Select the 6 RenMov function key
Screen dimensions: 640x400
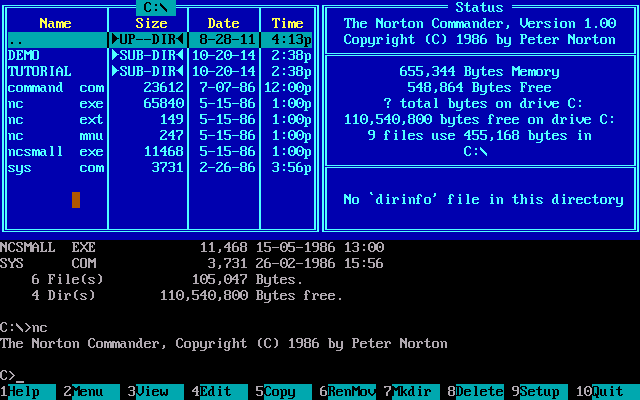click(x=348, y=391)
